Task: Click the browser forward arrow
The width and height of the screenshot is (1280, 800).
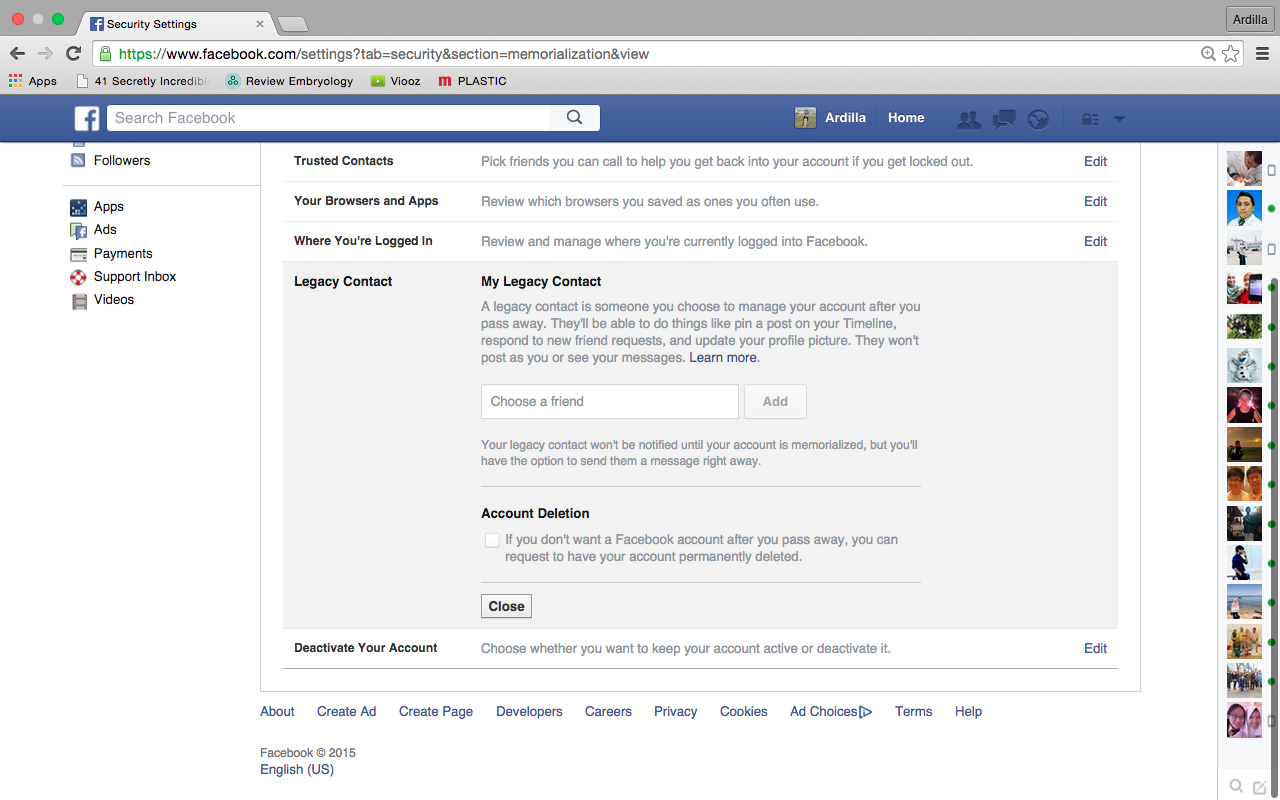Action: coord(45,54)
